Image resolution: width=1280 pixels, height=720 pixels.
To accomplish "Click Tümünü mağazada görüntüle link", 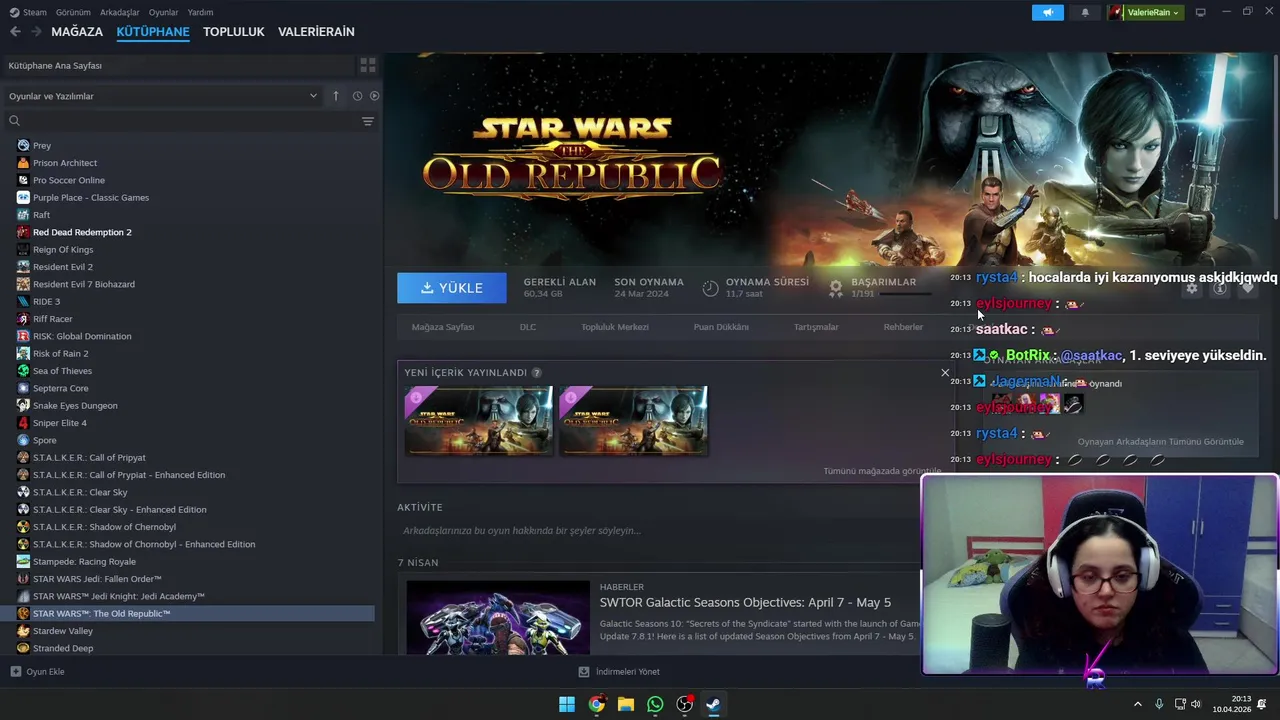I will [x=882, y=471].
